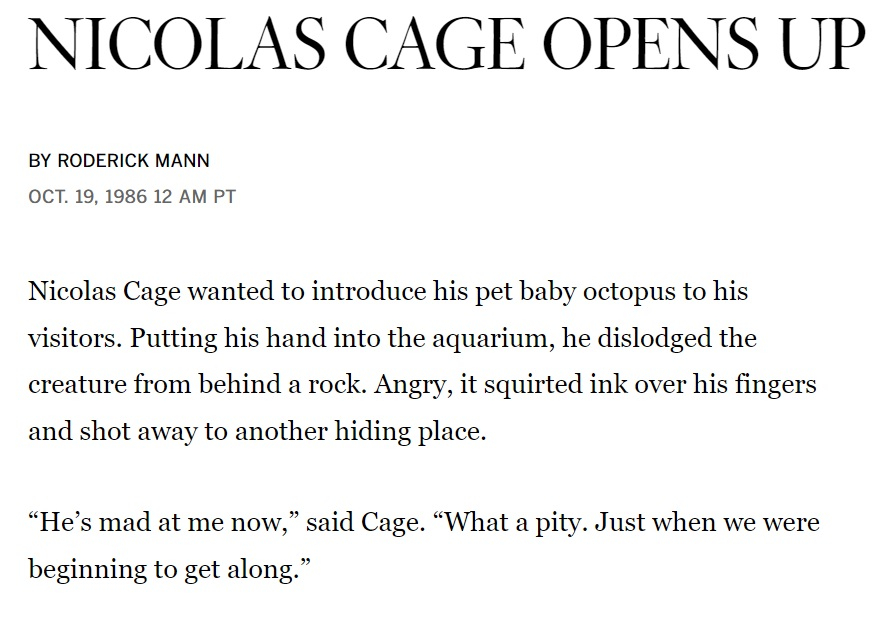This screenshot has width=878, height=635.
Task: Click the word "BY" before the author name
Action: click(x=39, y=161)
